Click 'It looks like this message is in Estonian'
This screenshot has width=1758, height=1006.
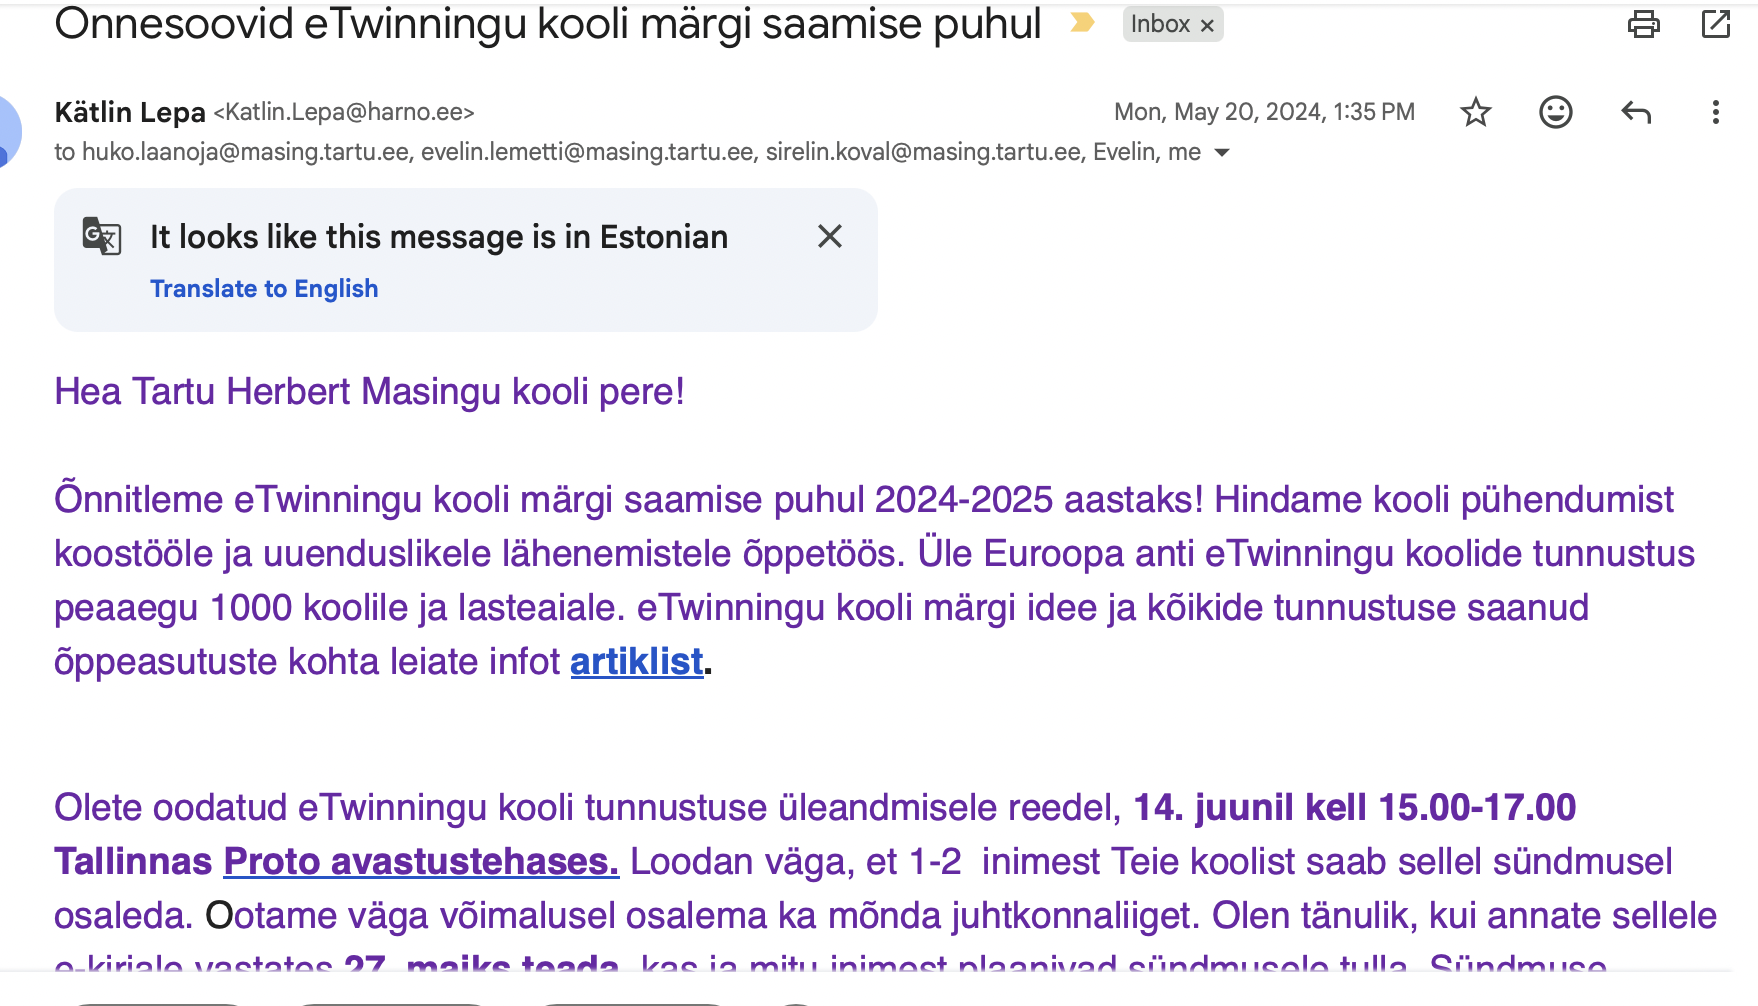coord(439,237)
